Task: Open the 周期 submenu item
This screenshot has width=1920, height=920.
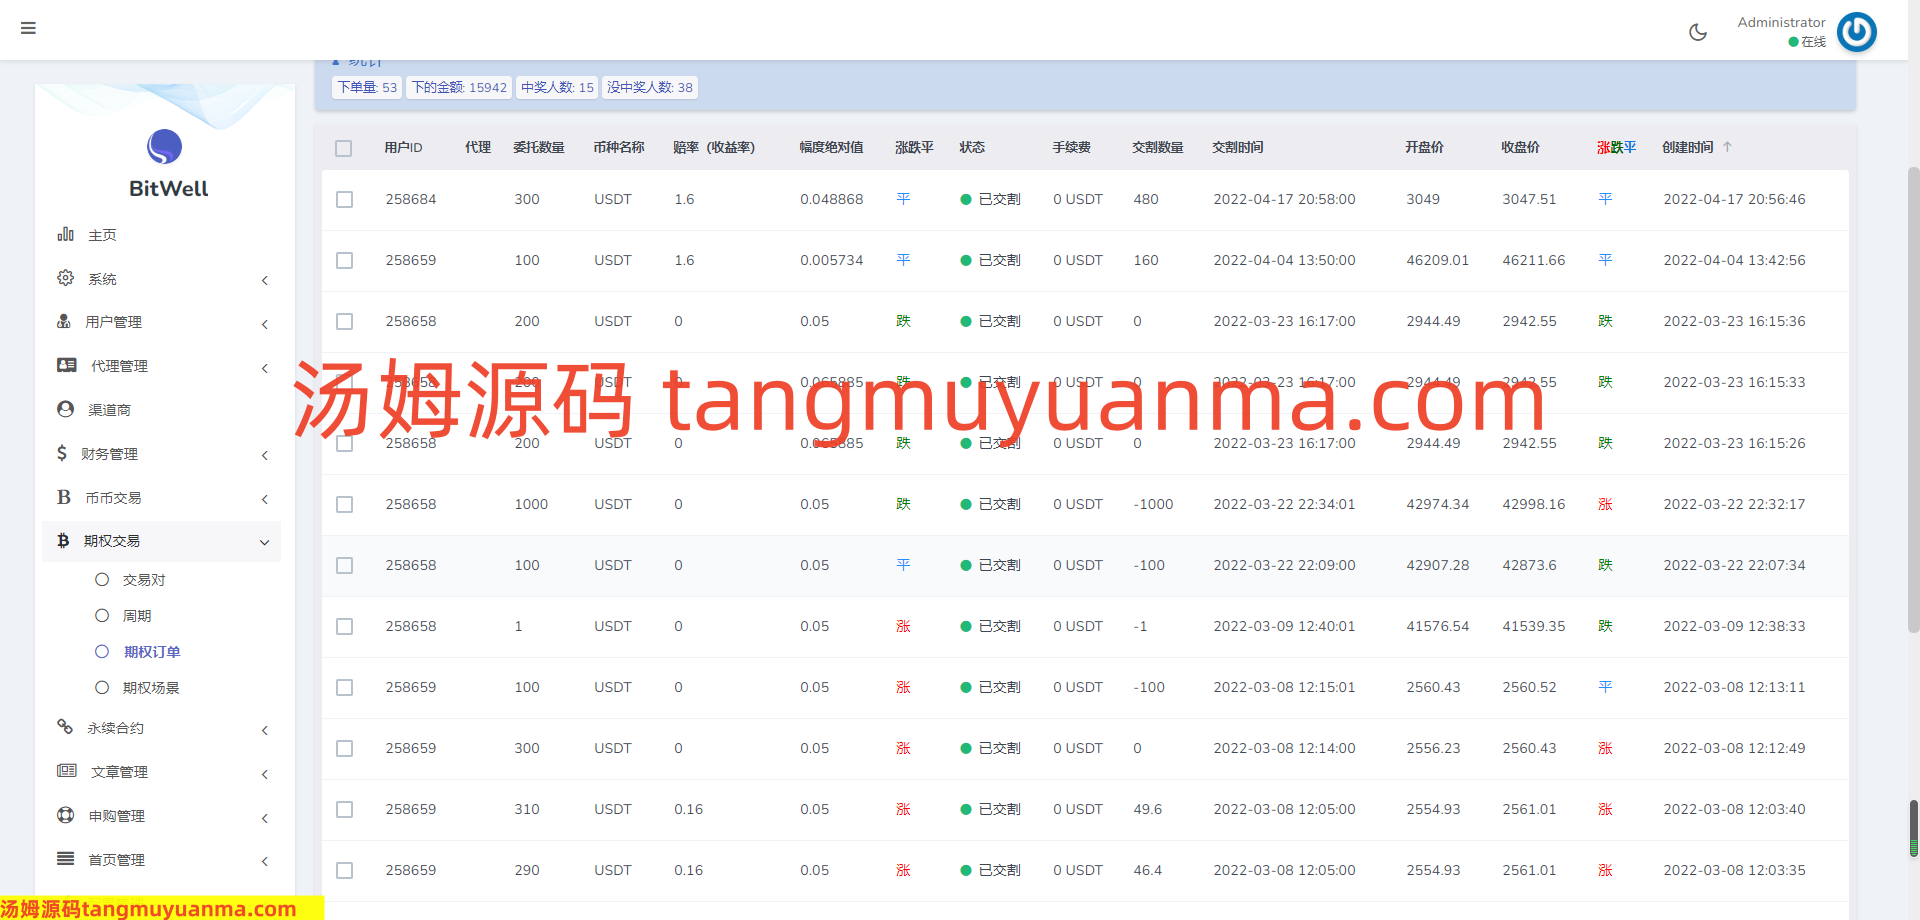Action: (137, 616)
